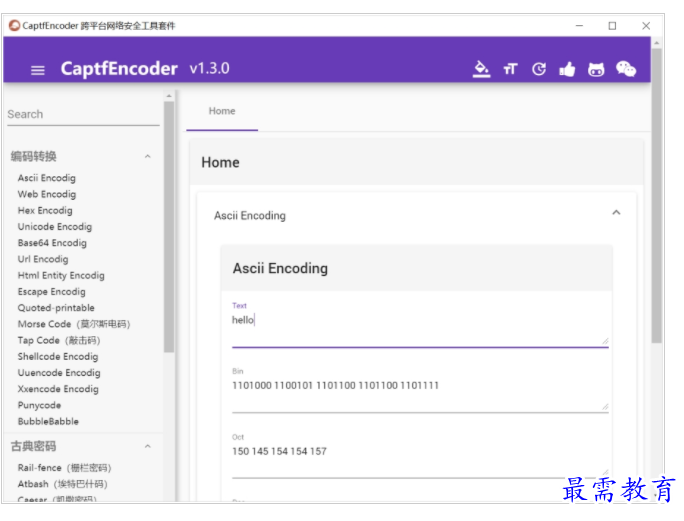Viewport: 684px width, 521px height.
Task: Collapse the 编码转换 category
Action: pyautogui.click(x=147, y=156)
